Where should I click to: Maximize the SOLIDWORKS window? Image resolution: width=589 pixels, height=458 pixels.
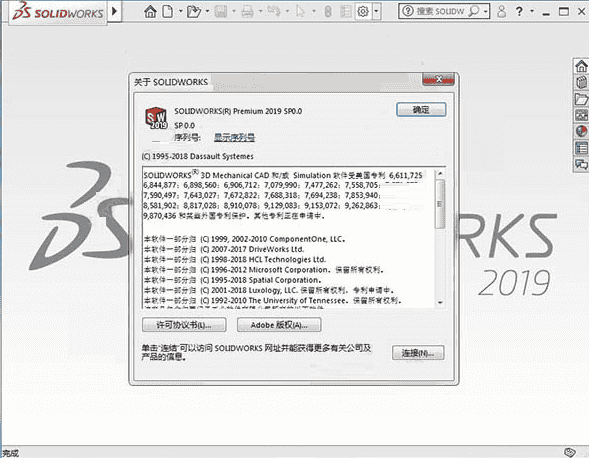[x=564, y=12]
